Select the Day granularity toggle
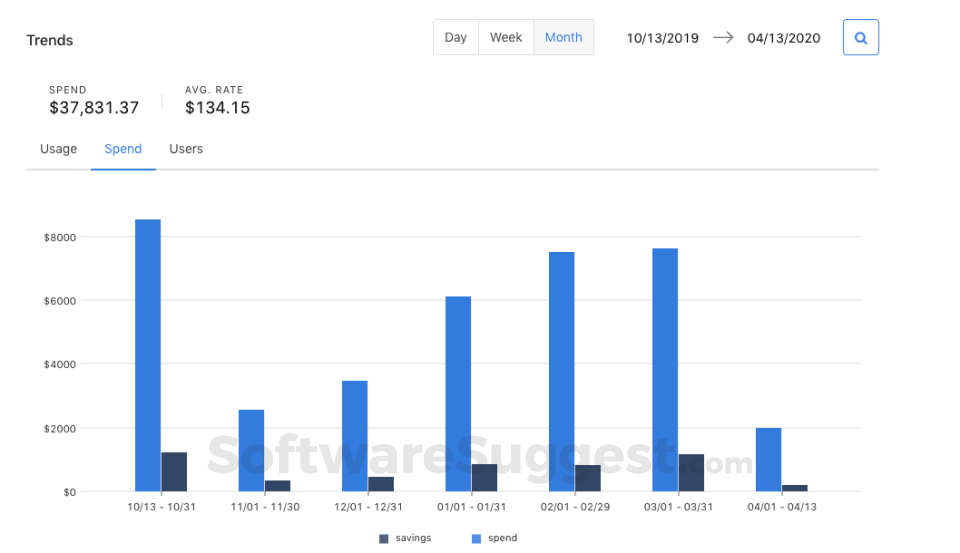 pos(456,37)
